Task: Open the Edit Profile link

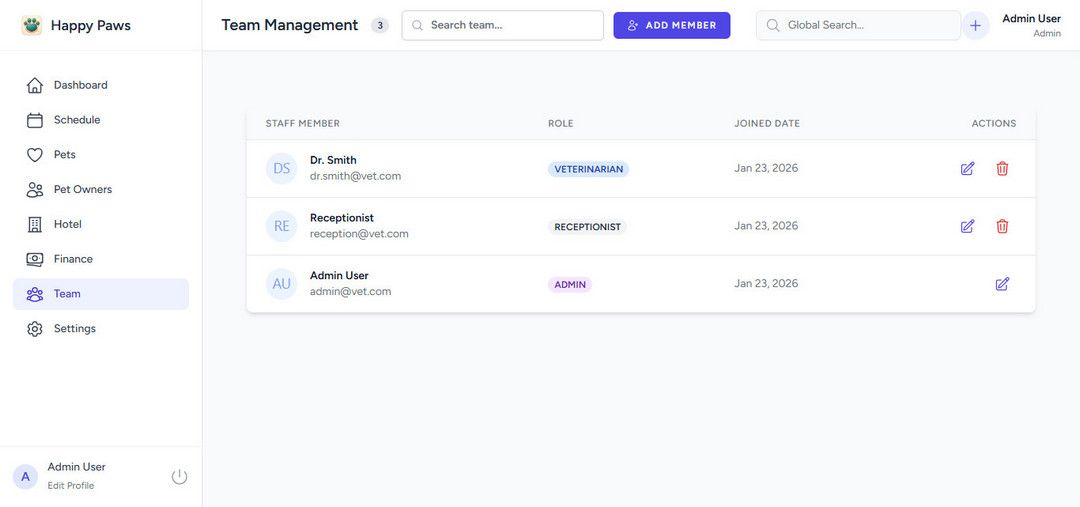Action: [71, 486]
